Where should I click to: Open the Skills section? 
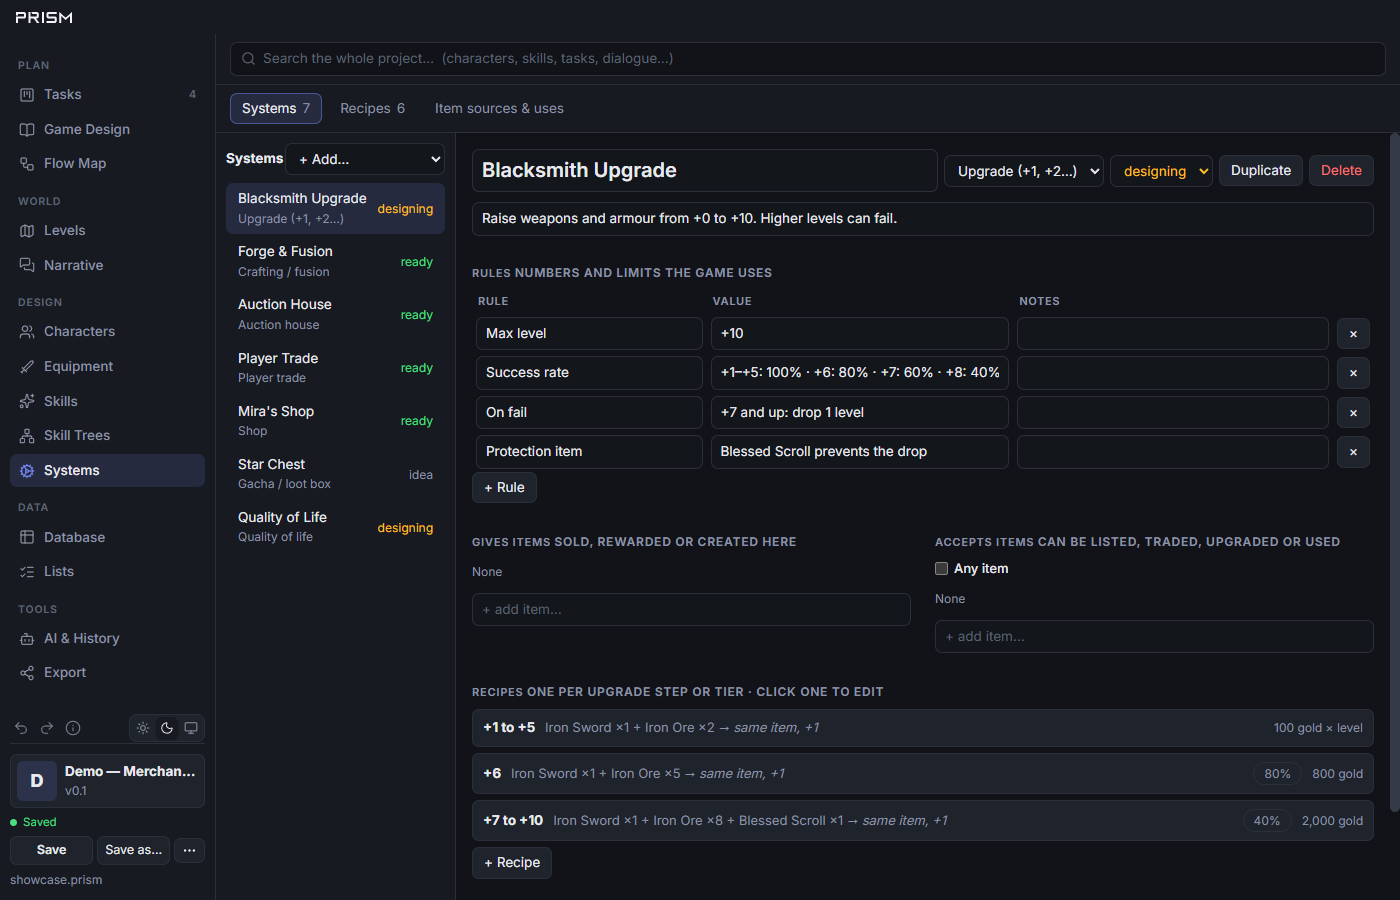[107, 401]
